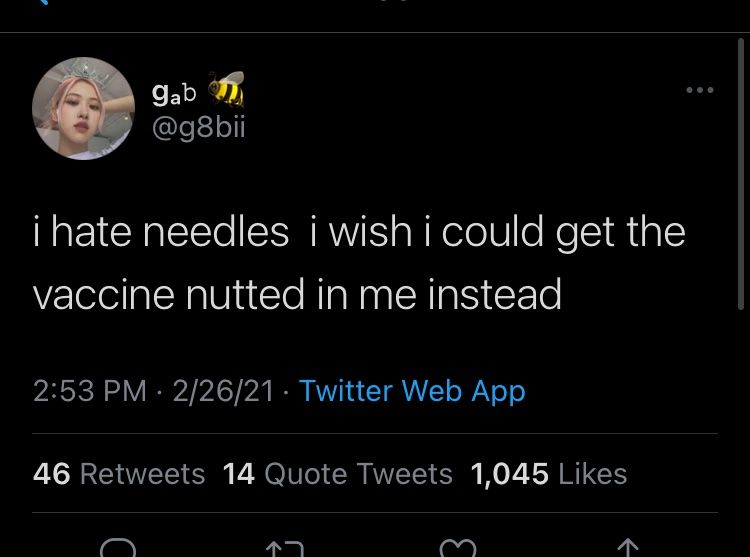
Task: Click the bee emoji beside the name
Action: (x=226, y=91)
